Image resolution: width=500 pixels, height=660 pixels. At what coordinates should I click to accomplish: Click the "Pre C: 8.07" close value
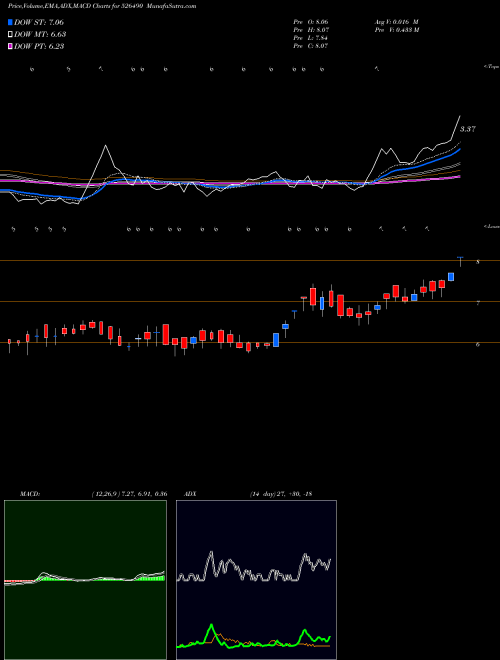click(x=311, y=46)
